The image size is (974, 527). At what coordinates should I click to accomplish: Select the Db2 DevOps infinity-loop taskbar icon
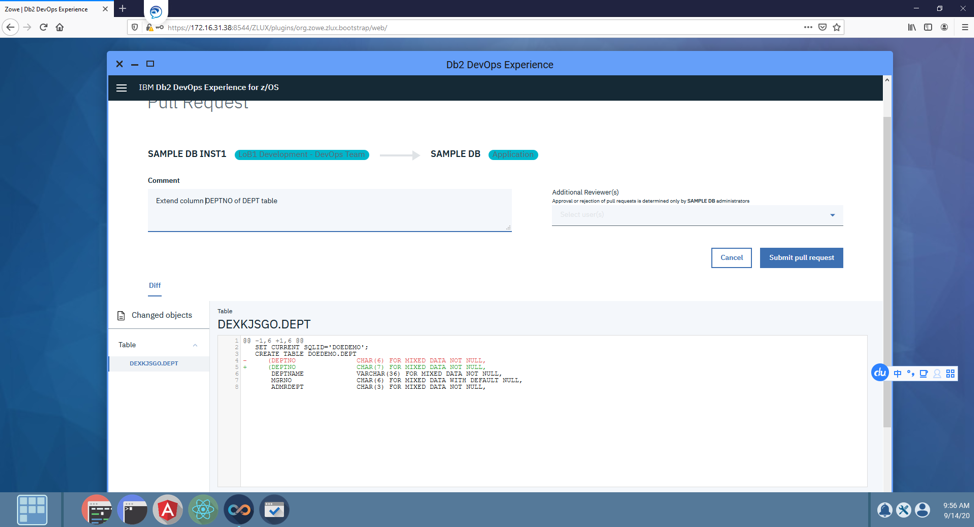(239, 510)
